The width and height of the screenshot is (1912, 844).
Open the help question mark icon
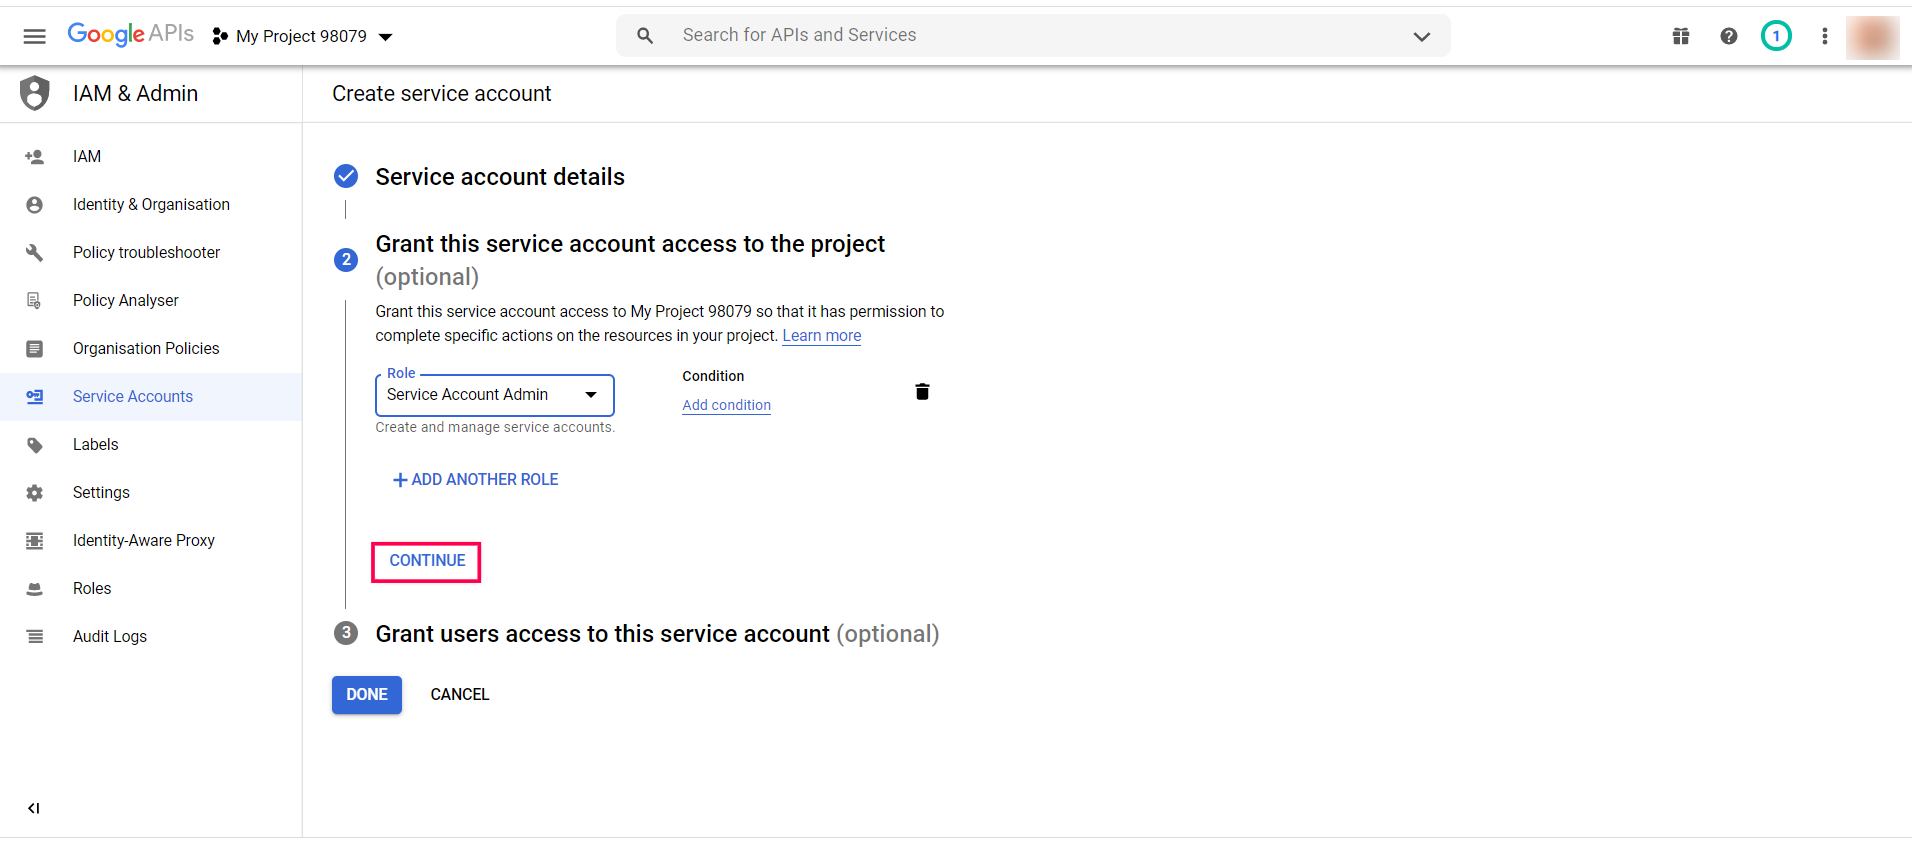click(x=1729, y=37)
